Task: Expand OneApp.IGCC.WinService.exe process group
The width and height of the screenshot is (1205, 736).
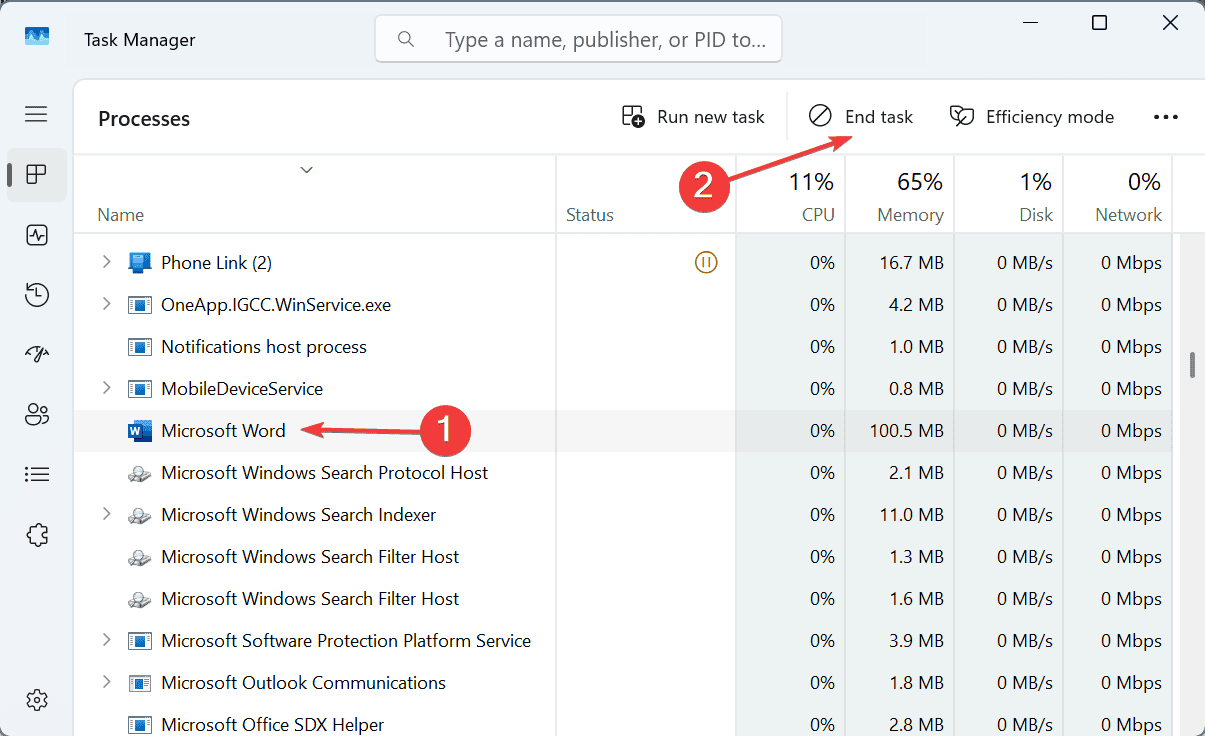Action: click(x=106, y=304)
